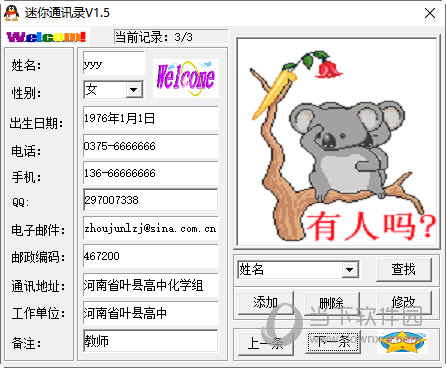Click birth date field 1976年1月1日
Viewport: 446px width, 368px height.
coord(151,118)
